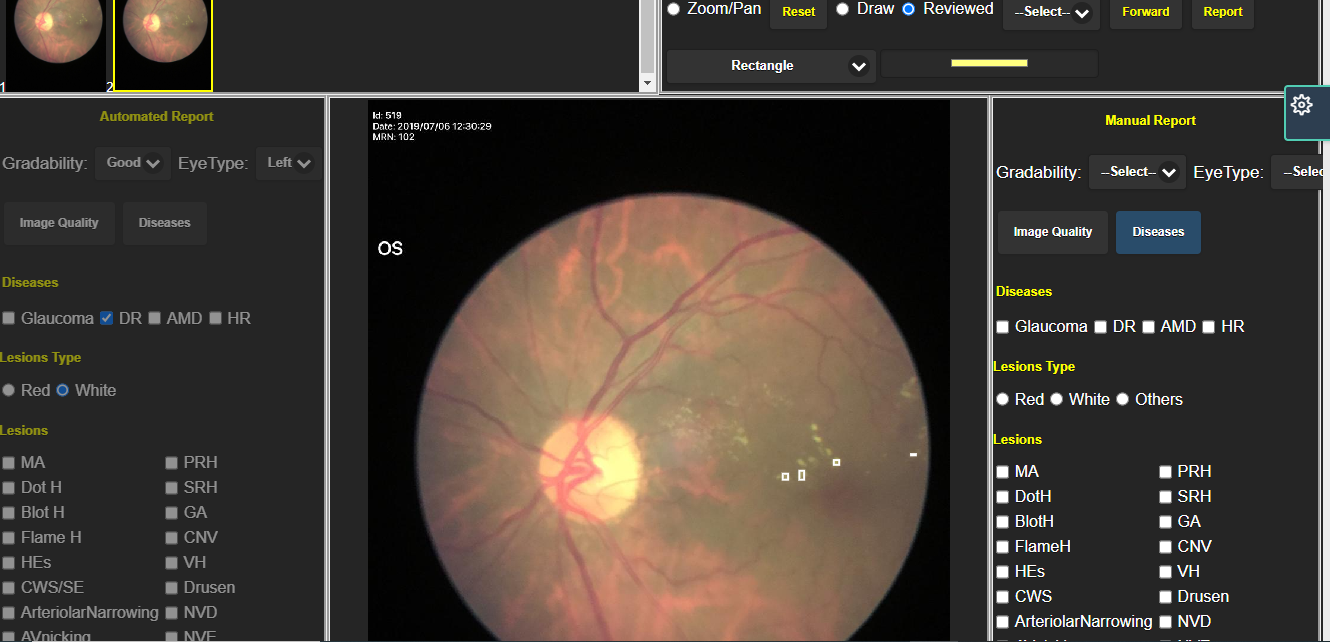Screen dimensions: 1330x642
Task: Check PRH lesion in Manual Report
Action: 1166,472
